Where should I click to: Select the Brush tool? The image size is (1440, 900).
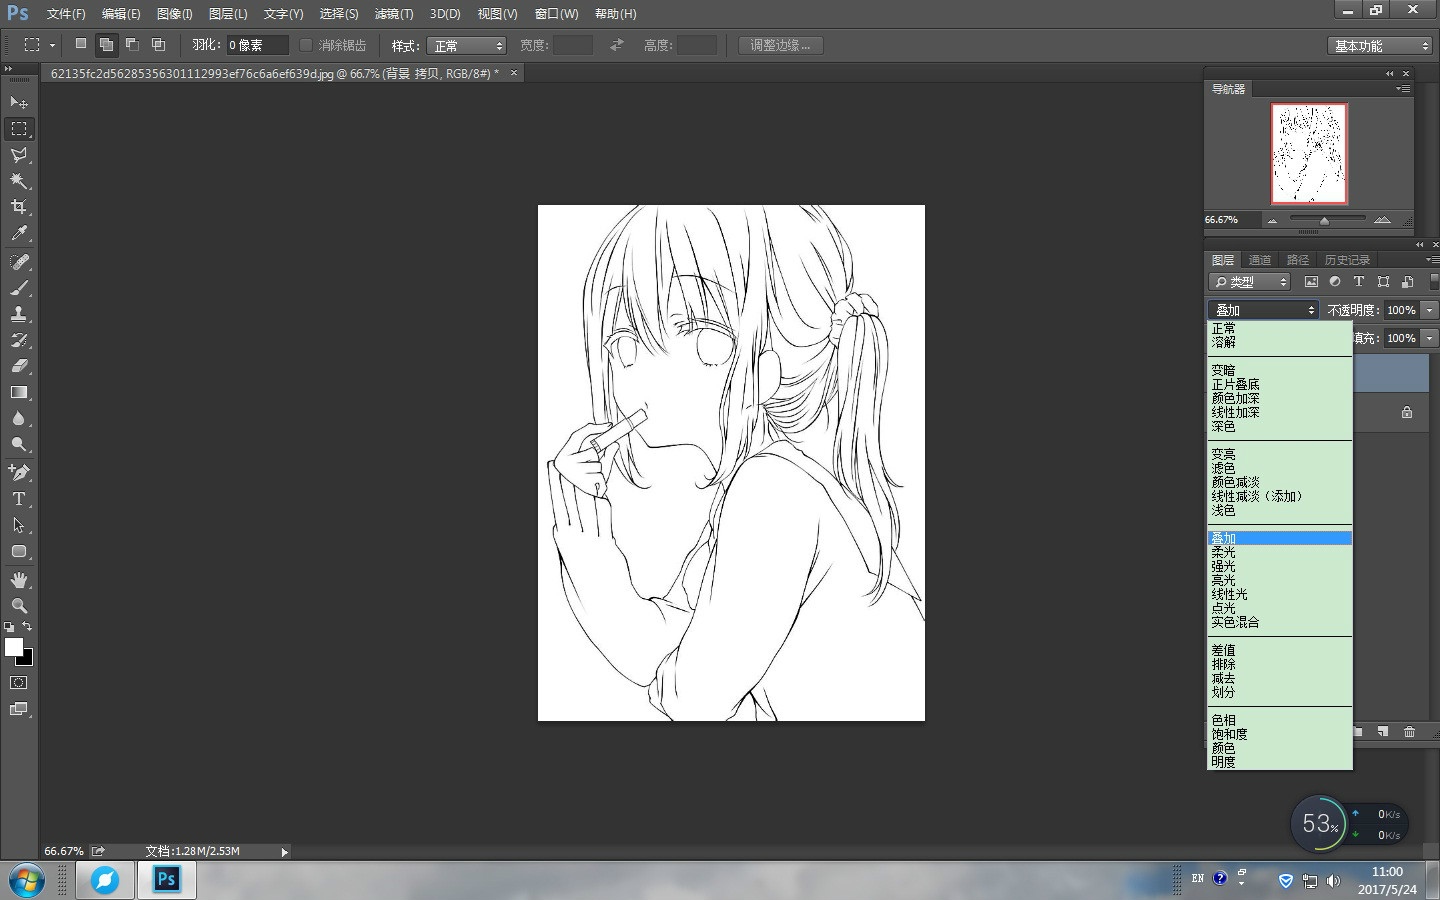(19, 288)
